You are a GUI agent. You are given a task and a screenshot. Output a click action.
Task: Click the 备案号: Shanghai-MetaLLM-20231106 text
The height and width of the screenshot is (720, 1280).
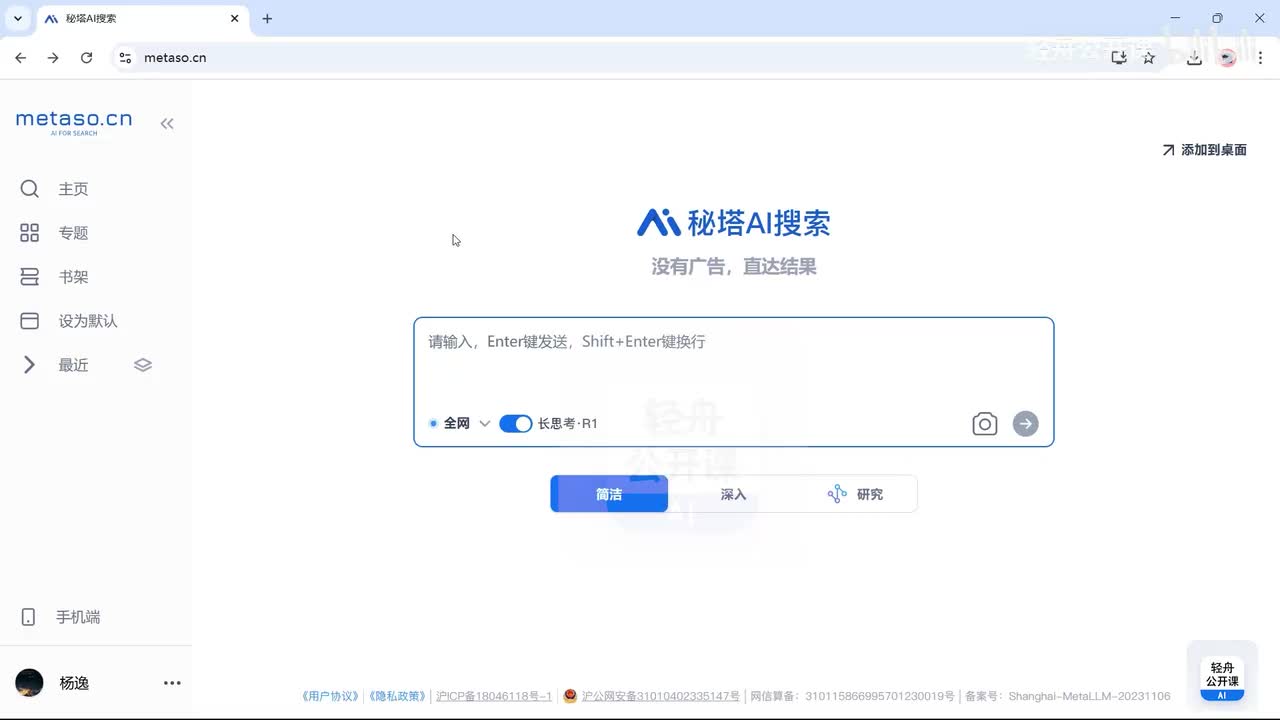pyautogui.click(x=1068, y=696)
